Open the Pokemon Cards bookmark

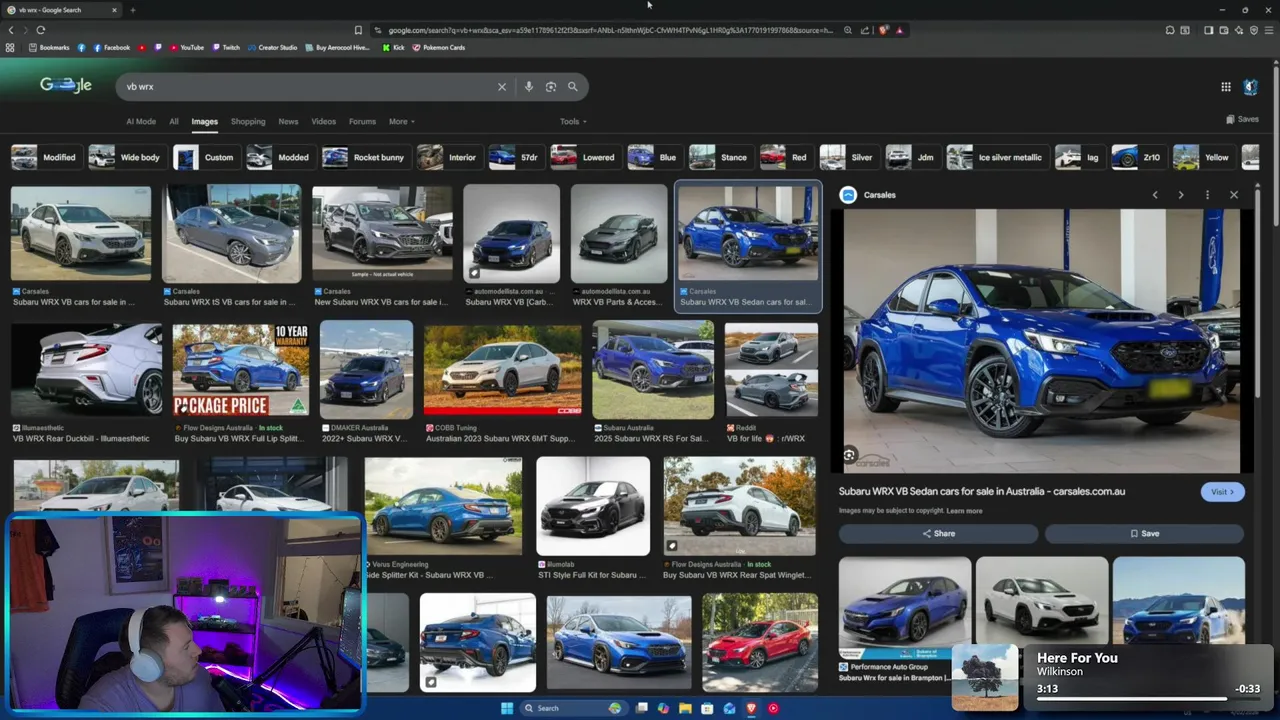coord(438,47)
